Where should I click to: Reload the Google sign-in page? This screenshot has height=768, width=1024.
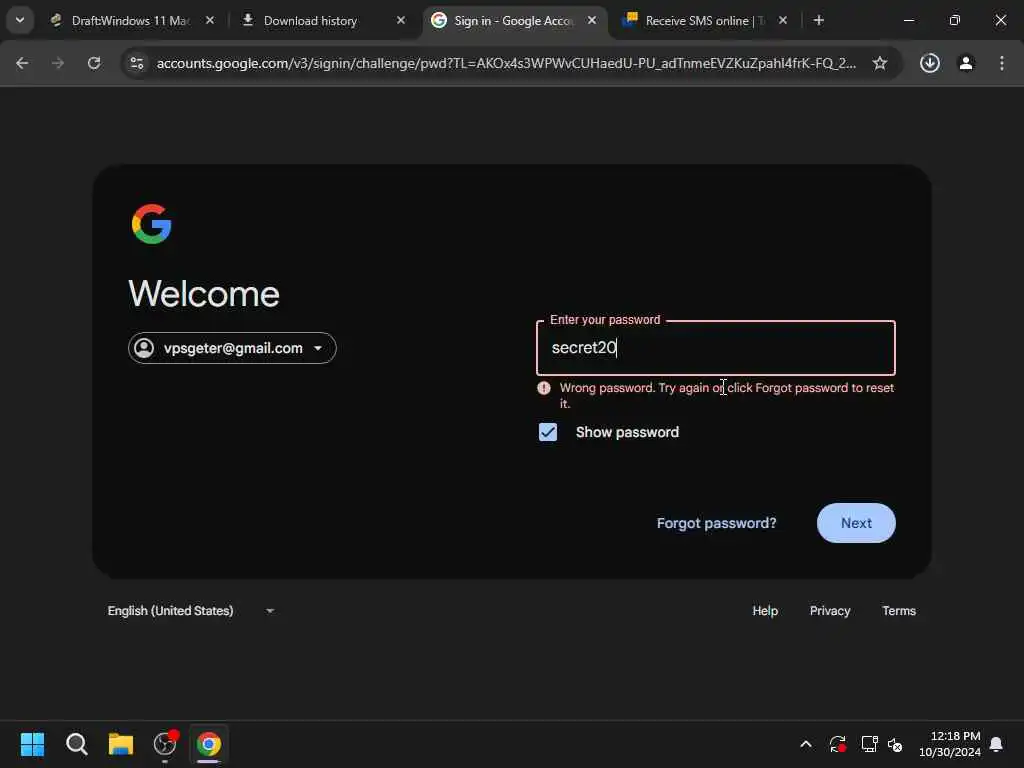pos(94,63)
